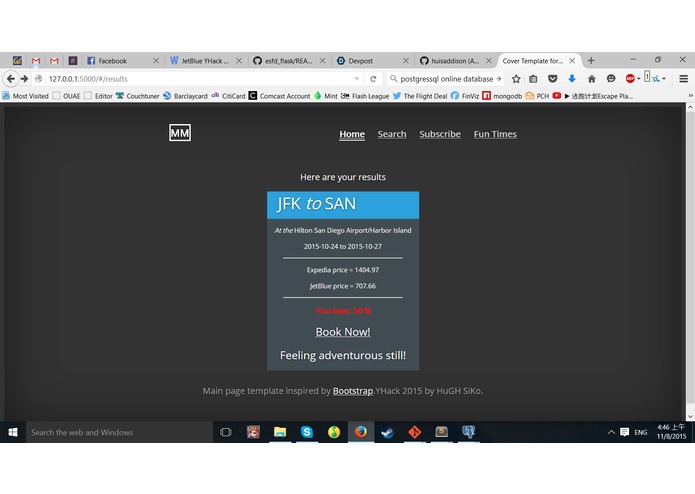Open the Mint bookmark
Image resolution: width=695 pixels, height=494 pixels.
(326, 96)
